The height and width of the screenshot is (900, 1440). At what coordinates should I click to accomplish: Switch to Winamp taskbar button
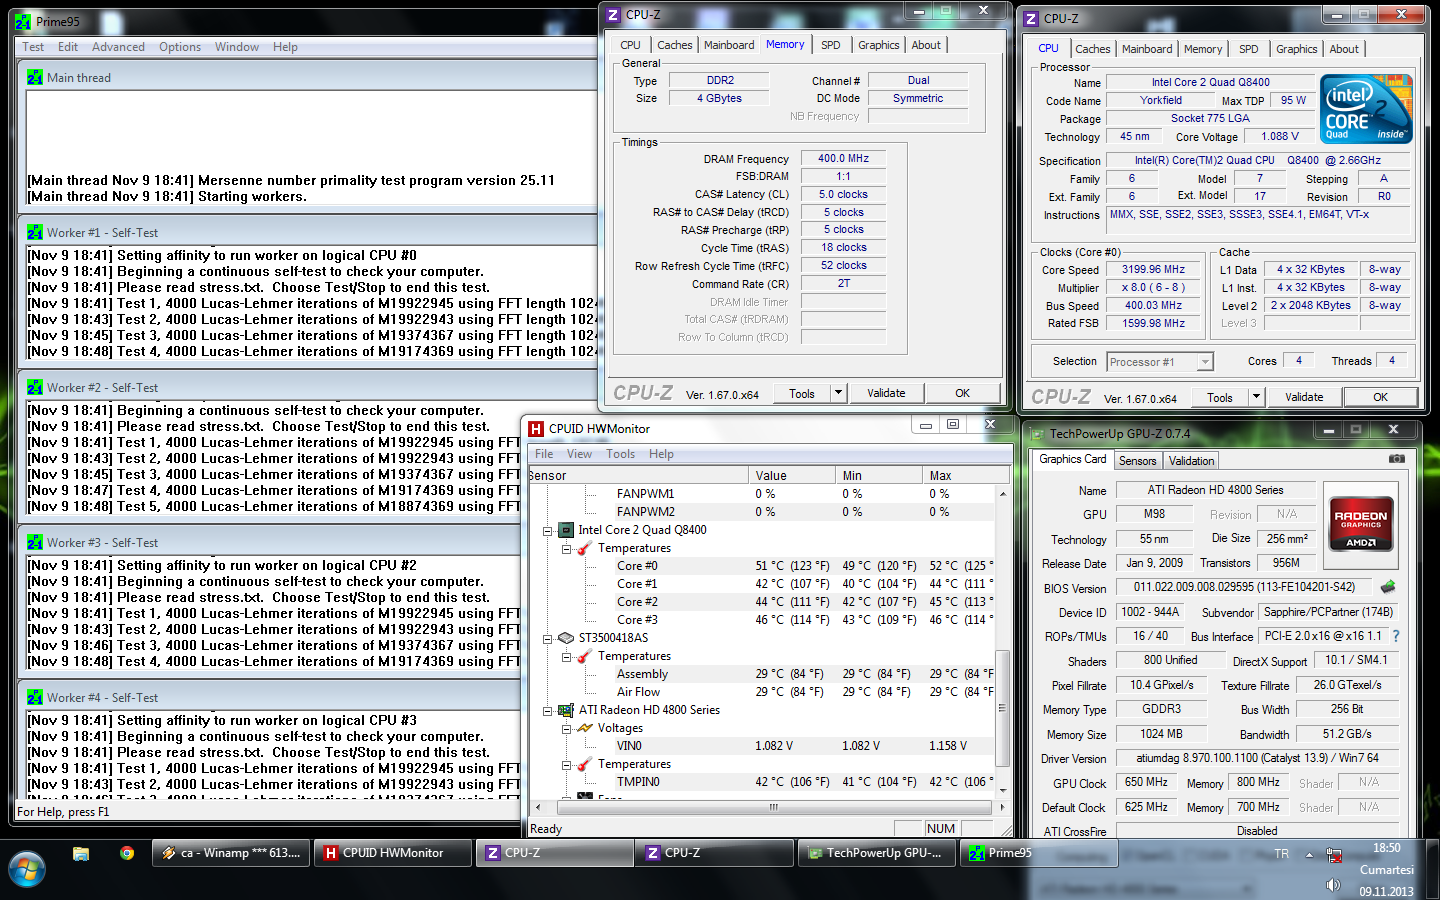[x=231, y=853]
